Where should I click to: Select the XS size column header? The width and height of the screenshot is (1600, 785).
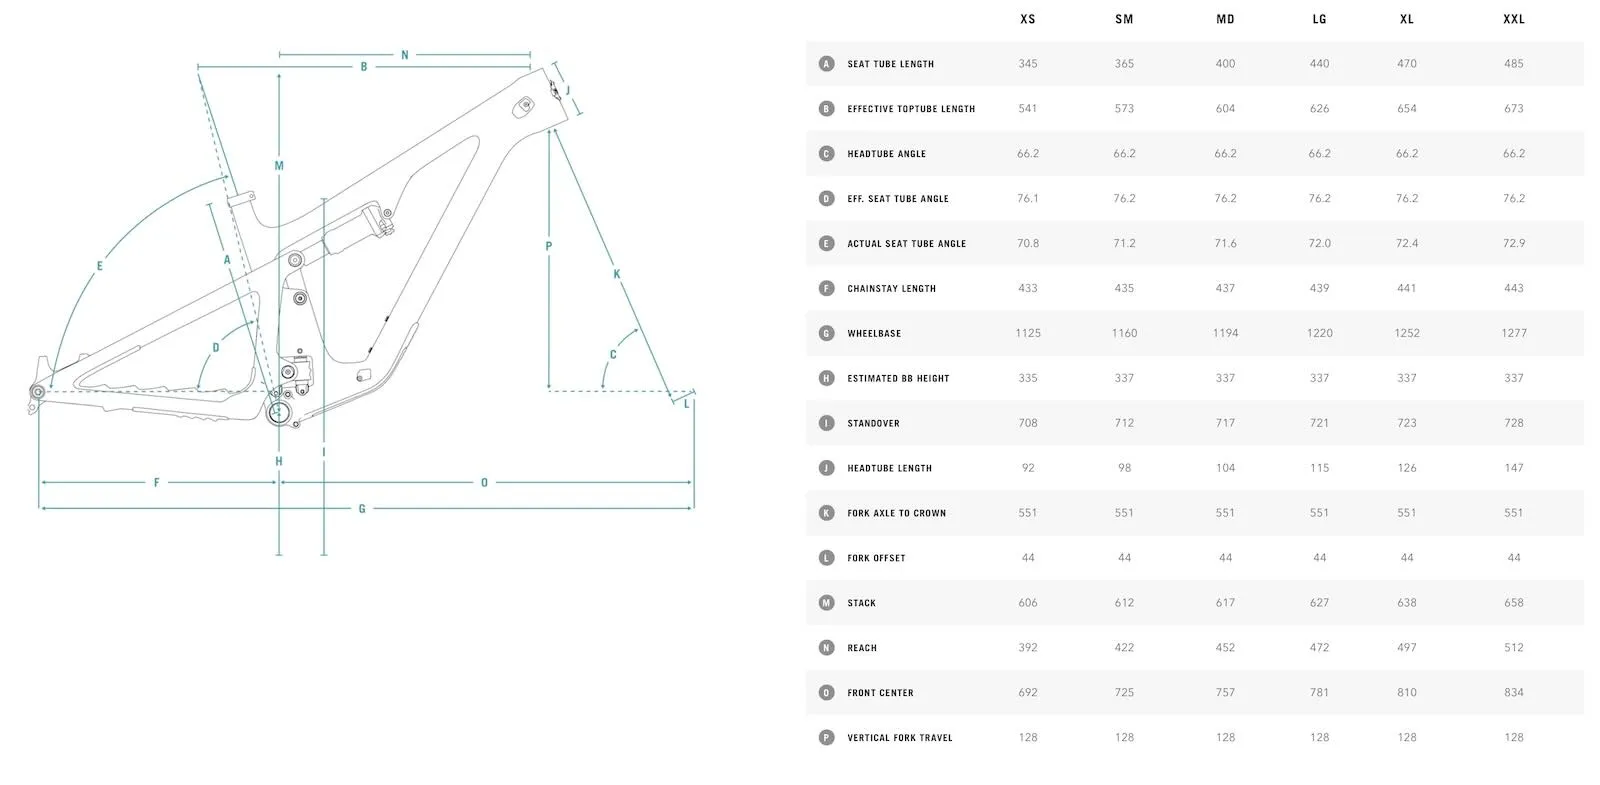[x=1028, y=19]
